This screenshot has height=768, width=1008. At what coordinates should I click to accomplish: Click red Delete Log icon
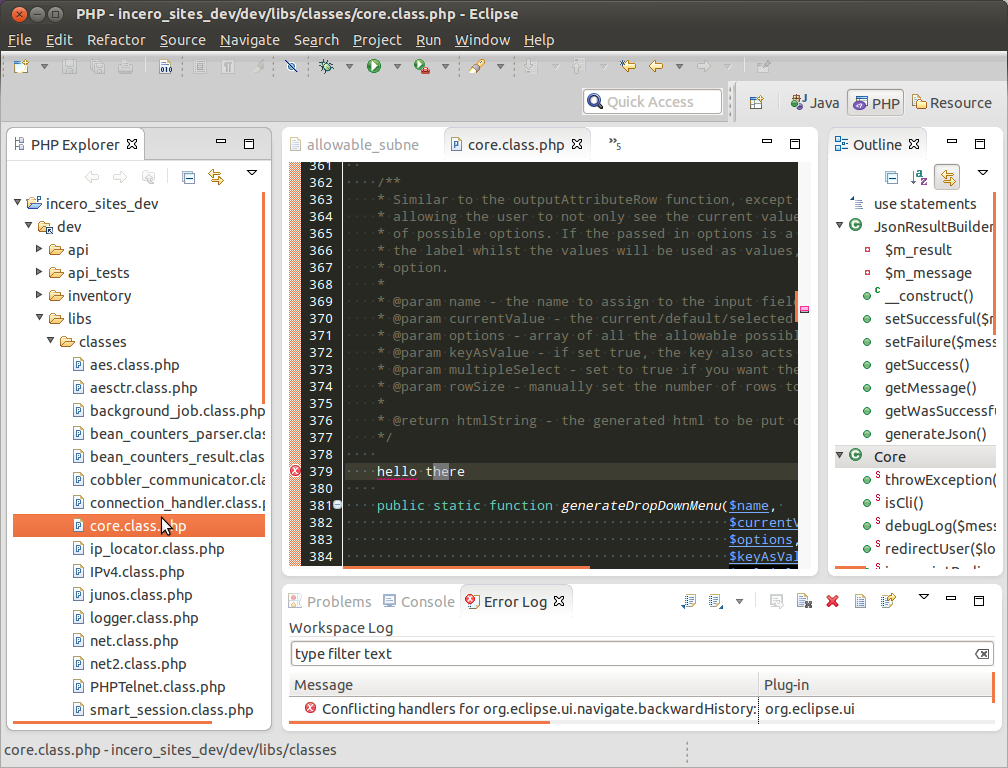point(832,602)
